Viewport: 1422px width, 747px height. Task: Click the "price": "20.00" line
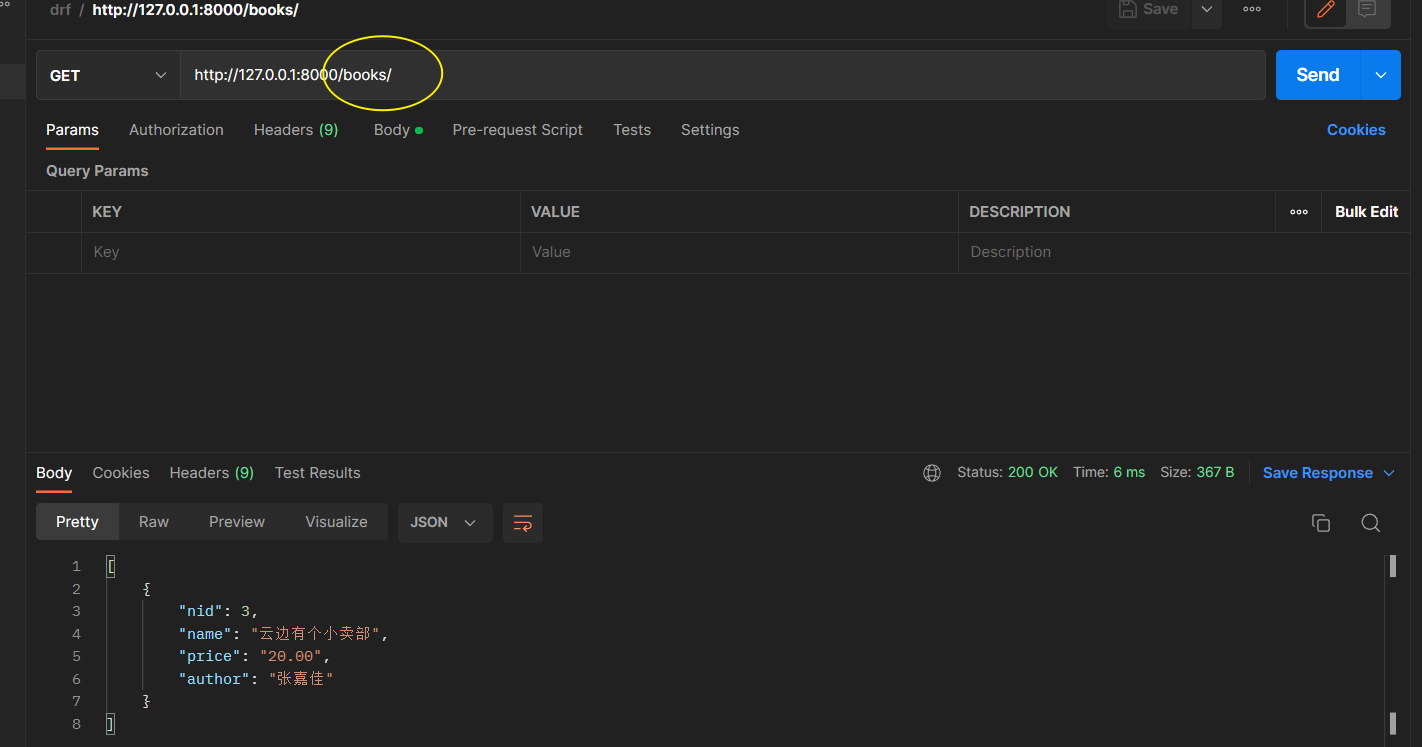(254, 657)
